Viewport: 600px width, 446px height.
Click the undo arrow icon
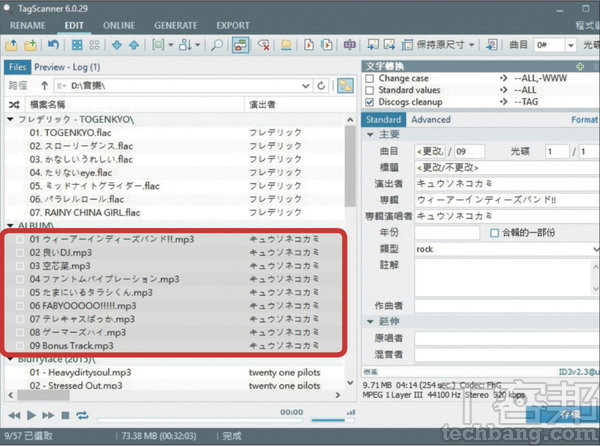click(x=53, y=45)
